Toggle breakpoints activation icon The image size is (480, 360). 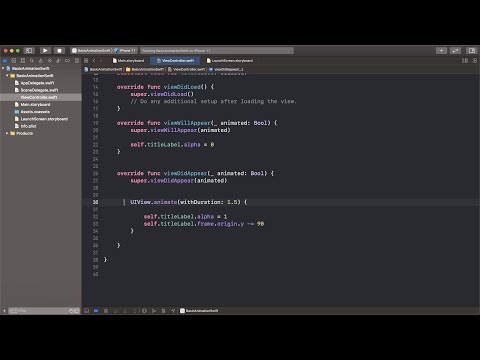pyautogui.click(x=96, y=311)
